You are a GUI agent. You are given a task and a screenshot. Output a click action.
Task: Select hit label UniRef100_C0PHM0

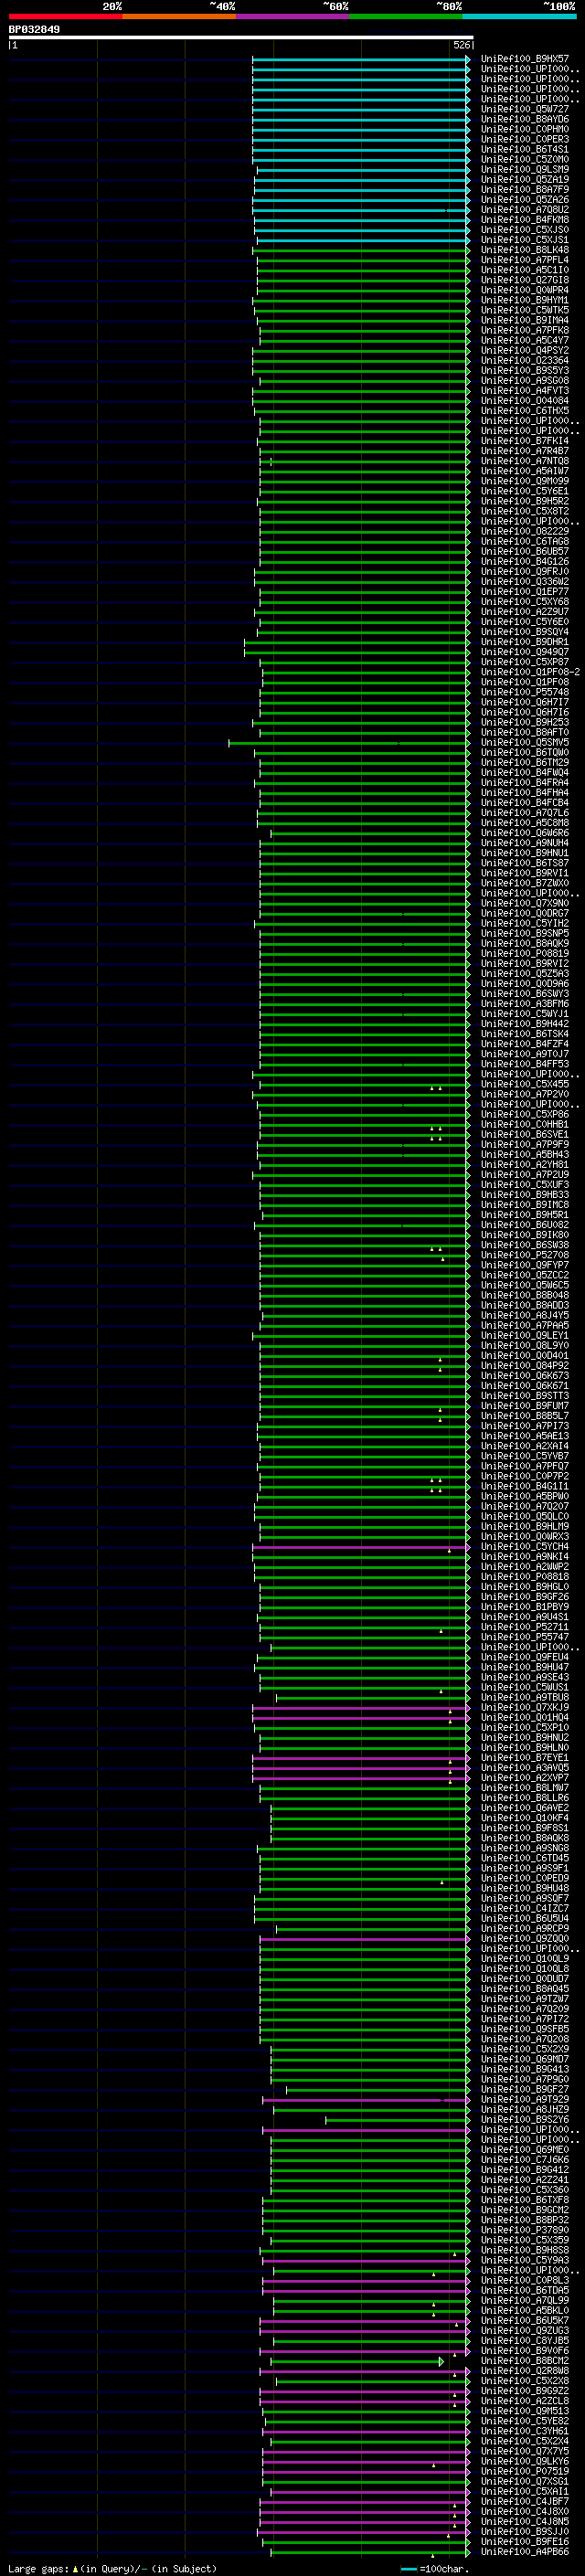click(524, 129)
